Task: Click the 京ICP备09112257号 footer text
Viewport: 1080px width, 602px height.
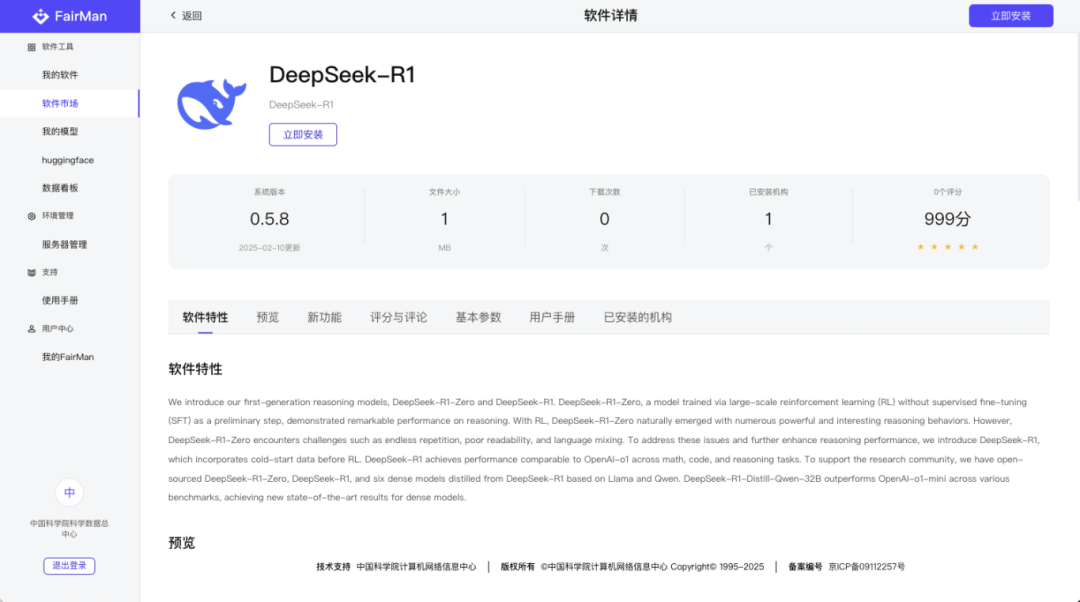Action: pyautogui.click(x=866, y=567)
